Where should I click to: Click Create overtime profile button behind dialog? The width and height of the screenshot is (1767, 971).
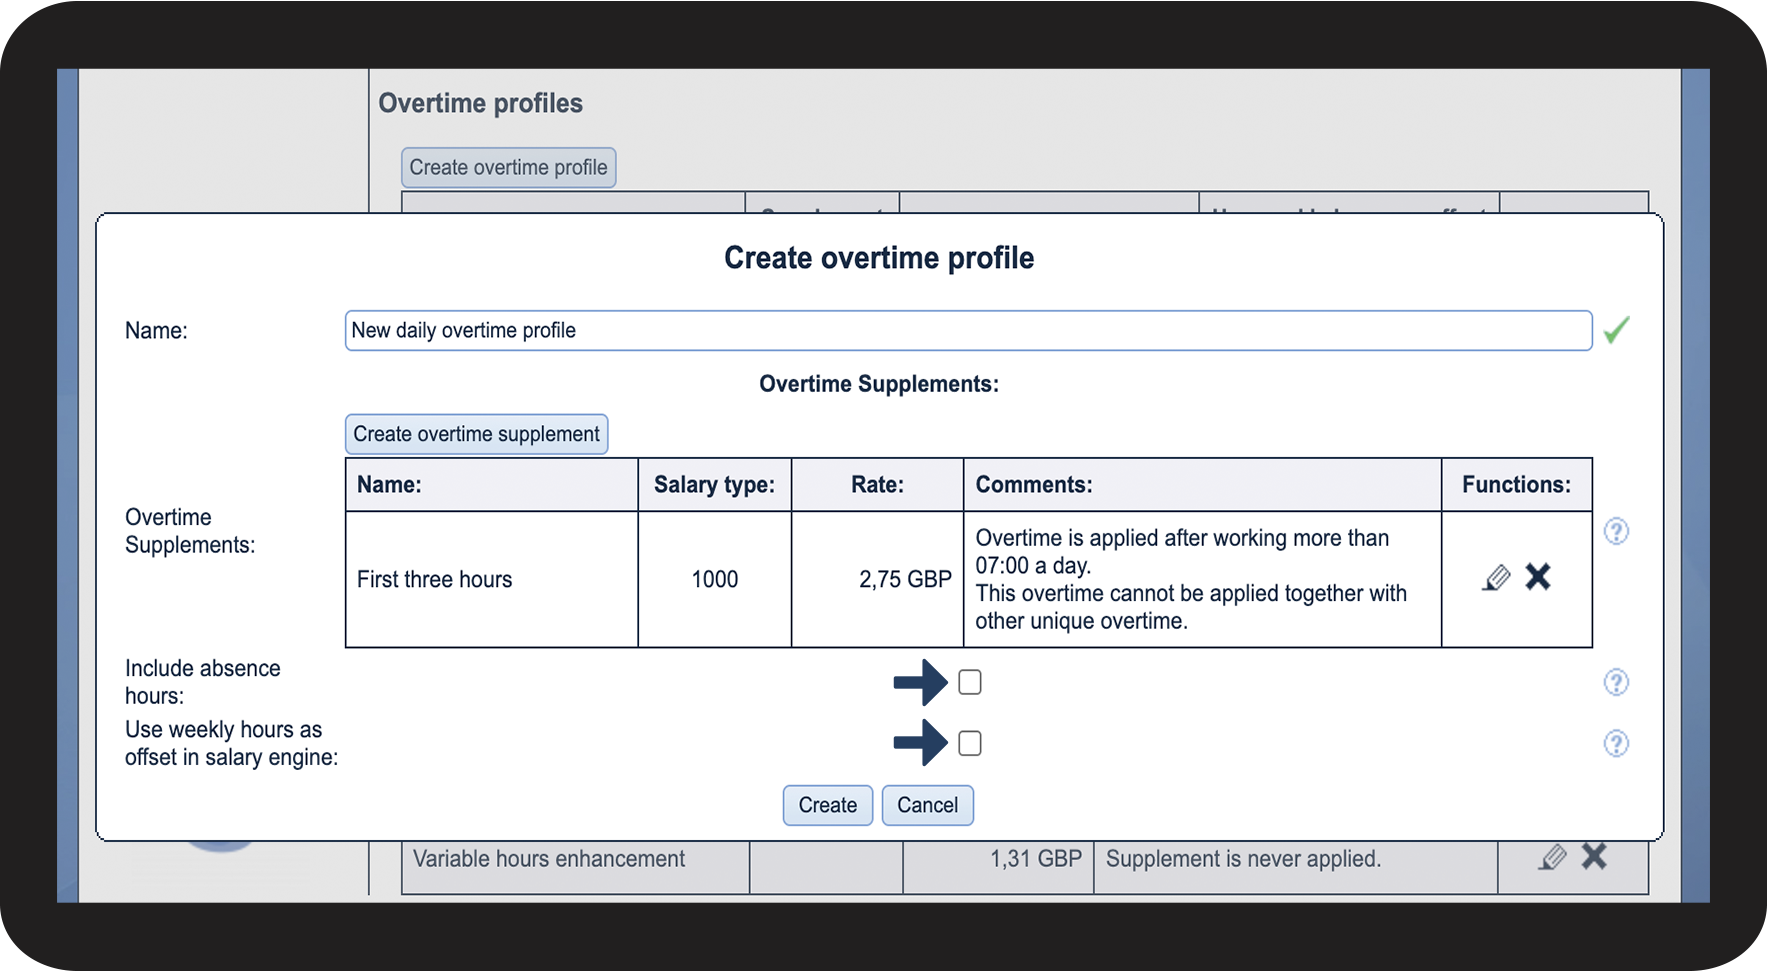pyautogui.click(x=508, y=167)
